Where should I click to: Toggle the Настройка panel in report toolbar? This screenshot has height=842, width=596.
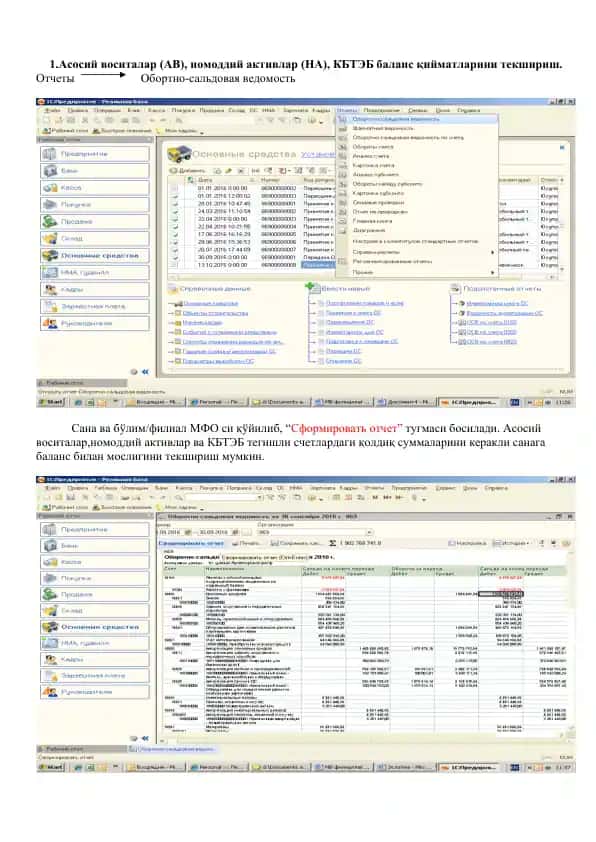(467, 543)
